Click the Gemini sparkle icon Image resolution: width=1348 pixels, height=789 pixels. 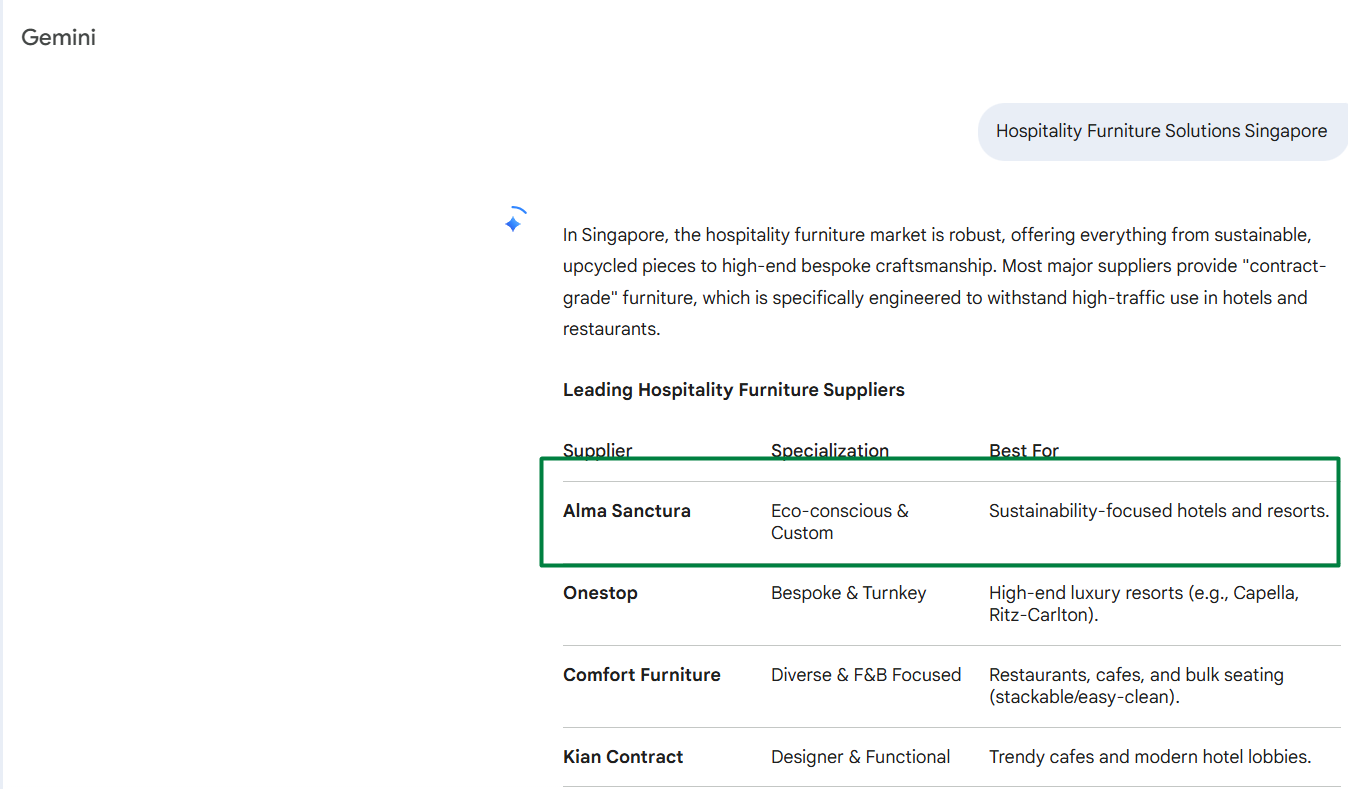514,221
